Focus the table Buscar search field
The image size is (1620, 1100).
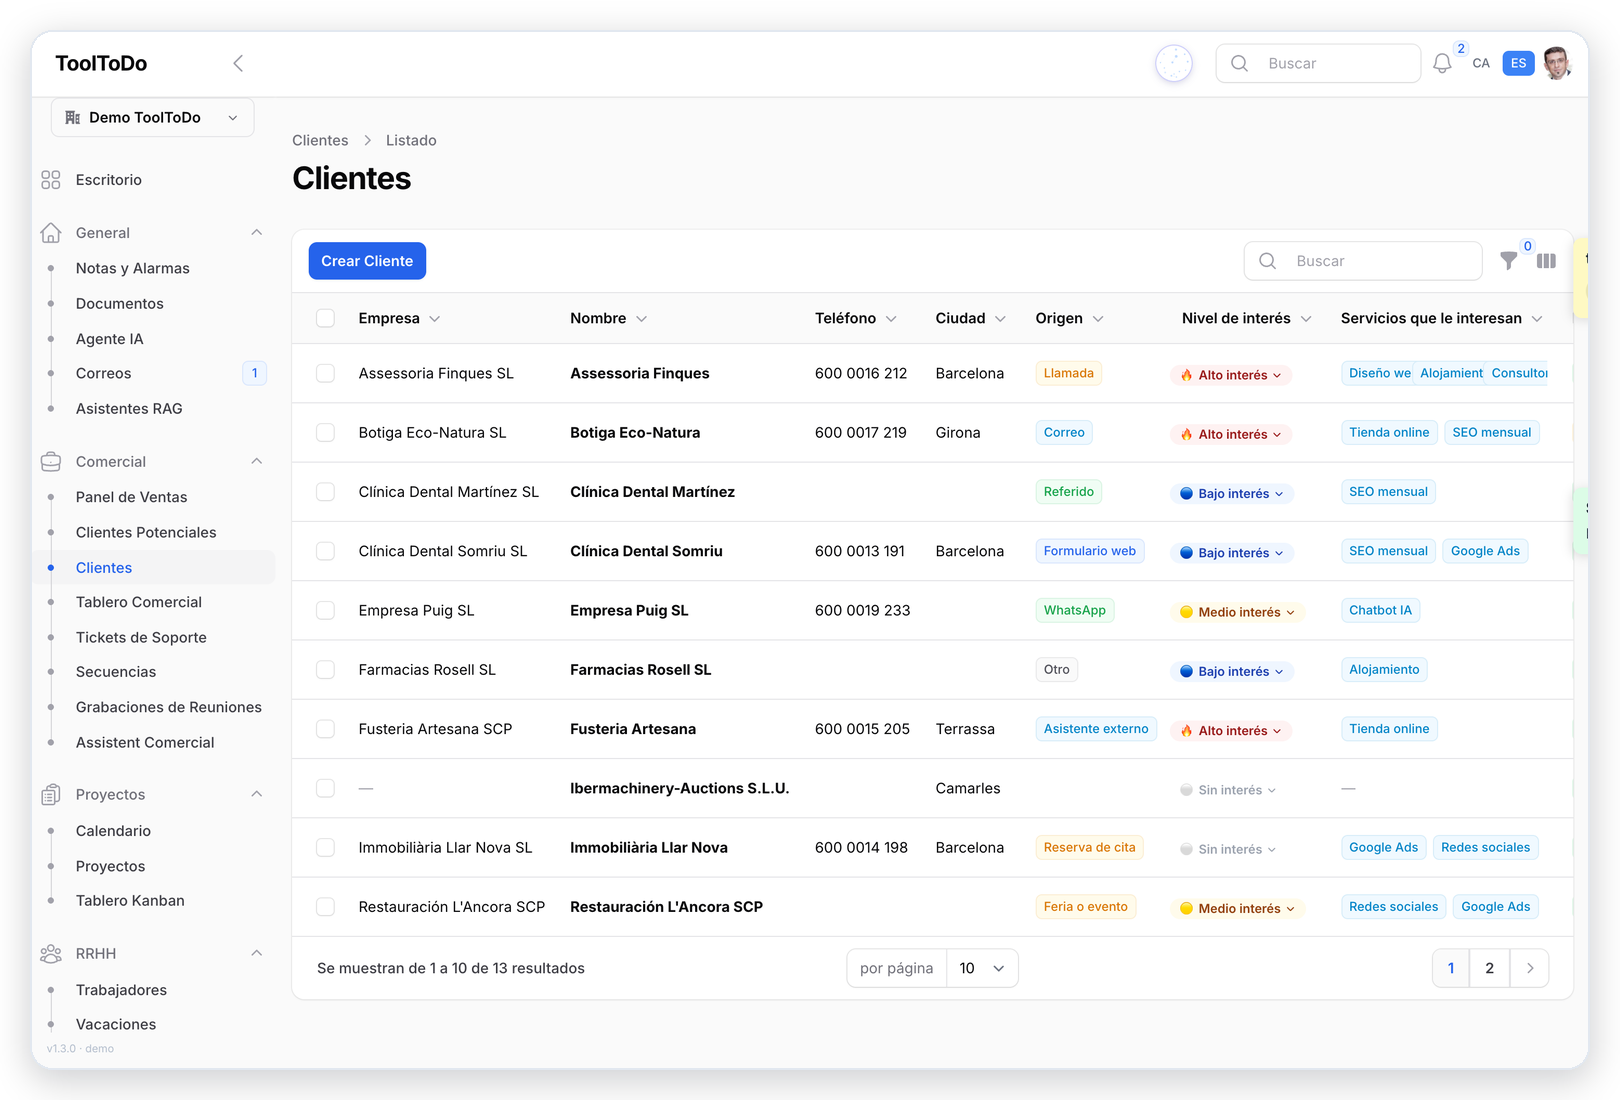coord(1363,261)
